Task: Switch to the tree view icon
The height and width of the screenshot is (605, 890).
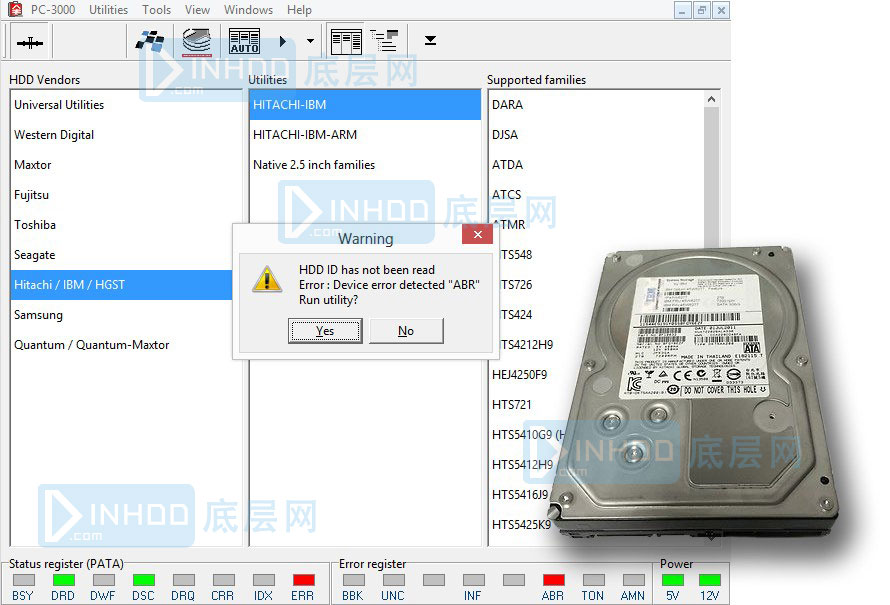Action: (384, 41)
